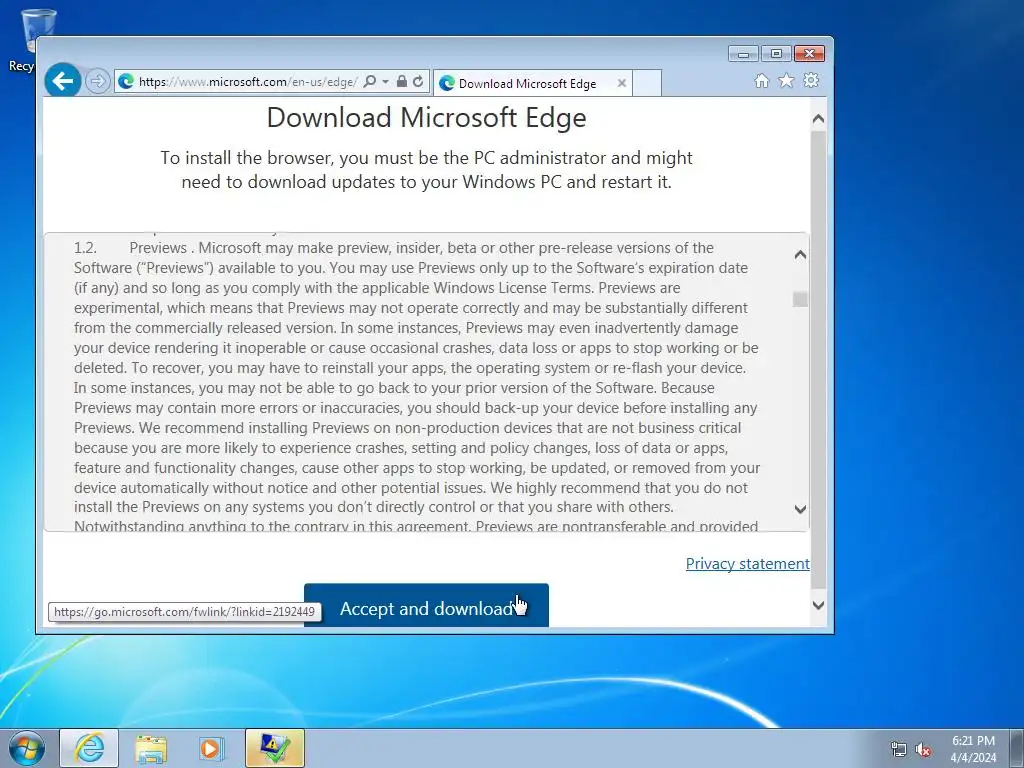
Task: Click the grayed Forward arrow button
Action: (x=97, y=82)
